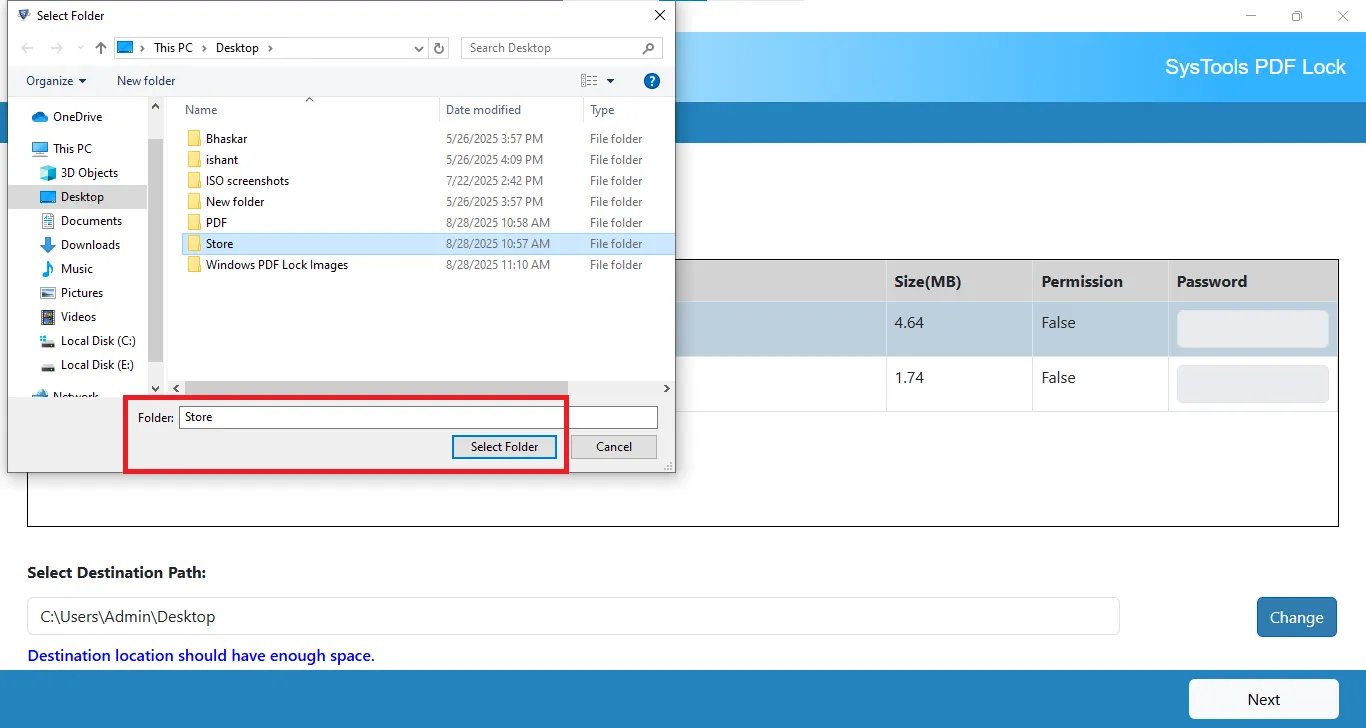Click Next in SysTools PDF Lock
Screen dimensions: 1366x728
tap(1263, 699)
